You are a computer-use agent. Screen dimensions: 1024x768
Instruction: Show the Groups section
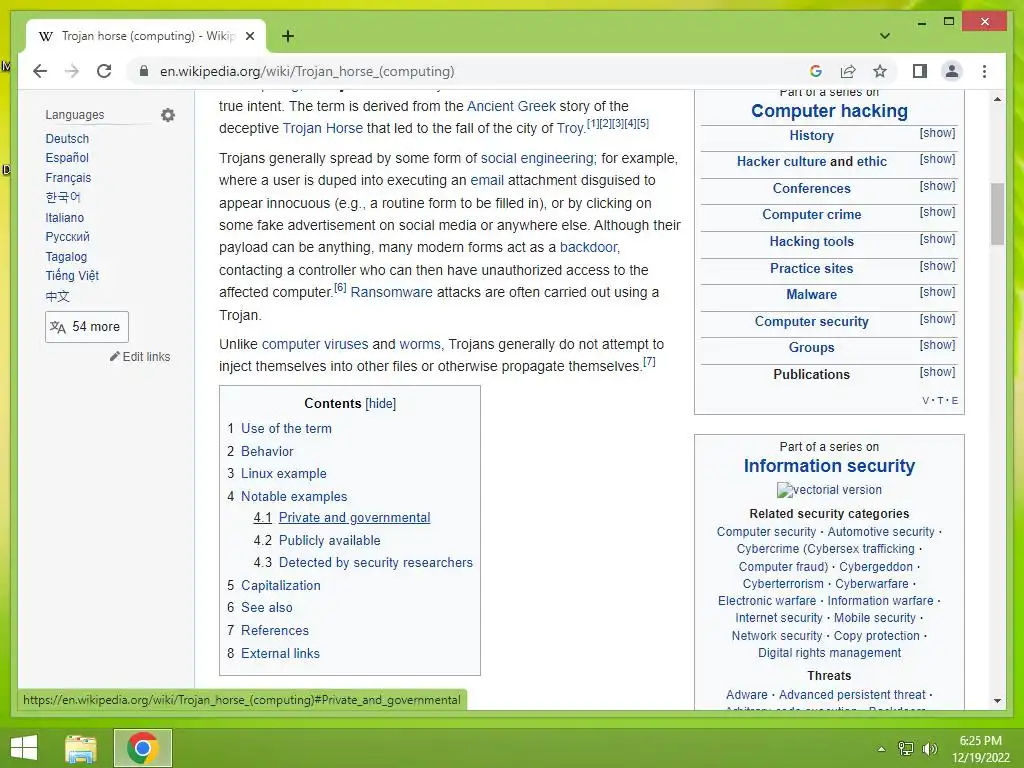click(x=937, y=345)
